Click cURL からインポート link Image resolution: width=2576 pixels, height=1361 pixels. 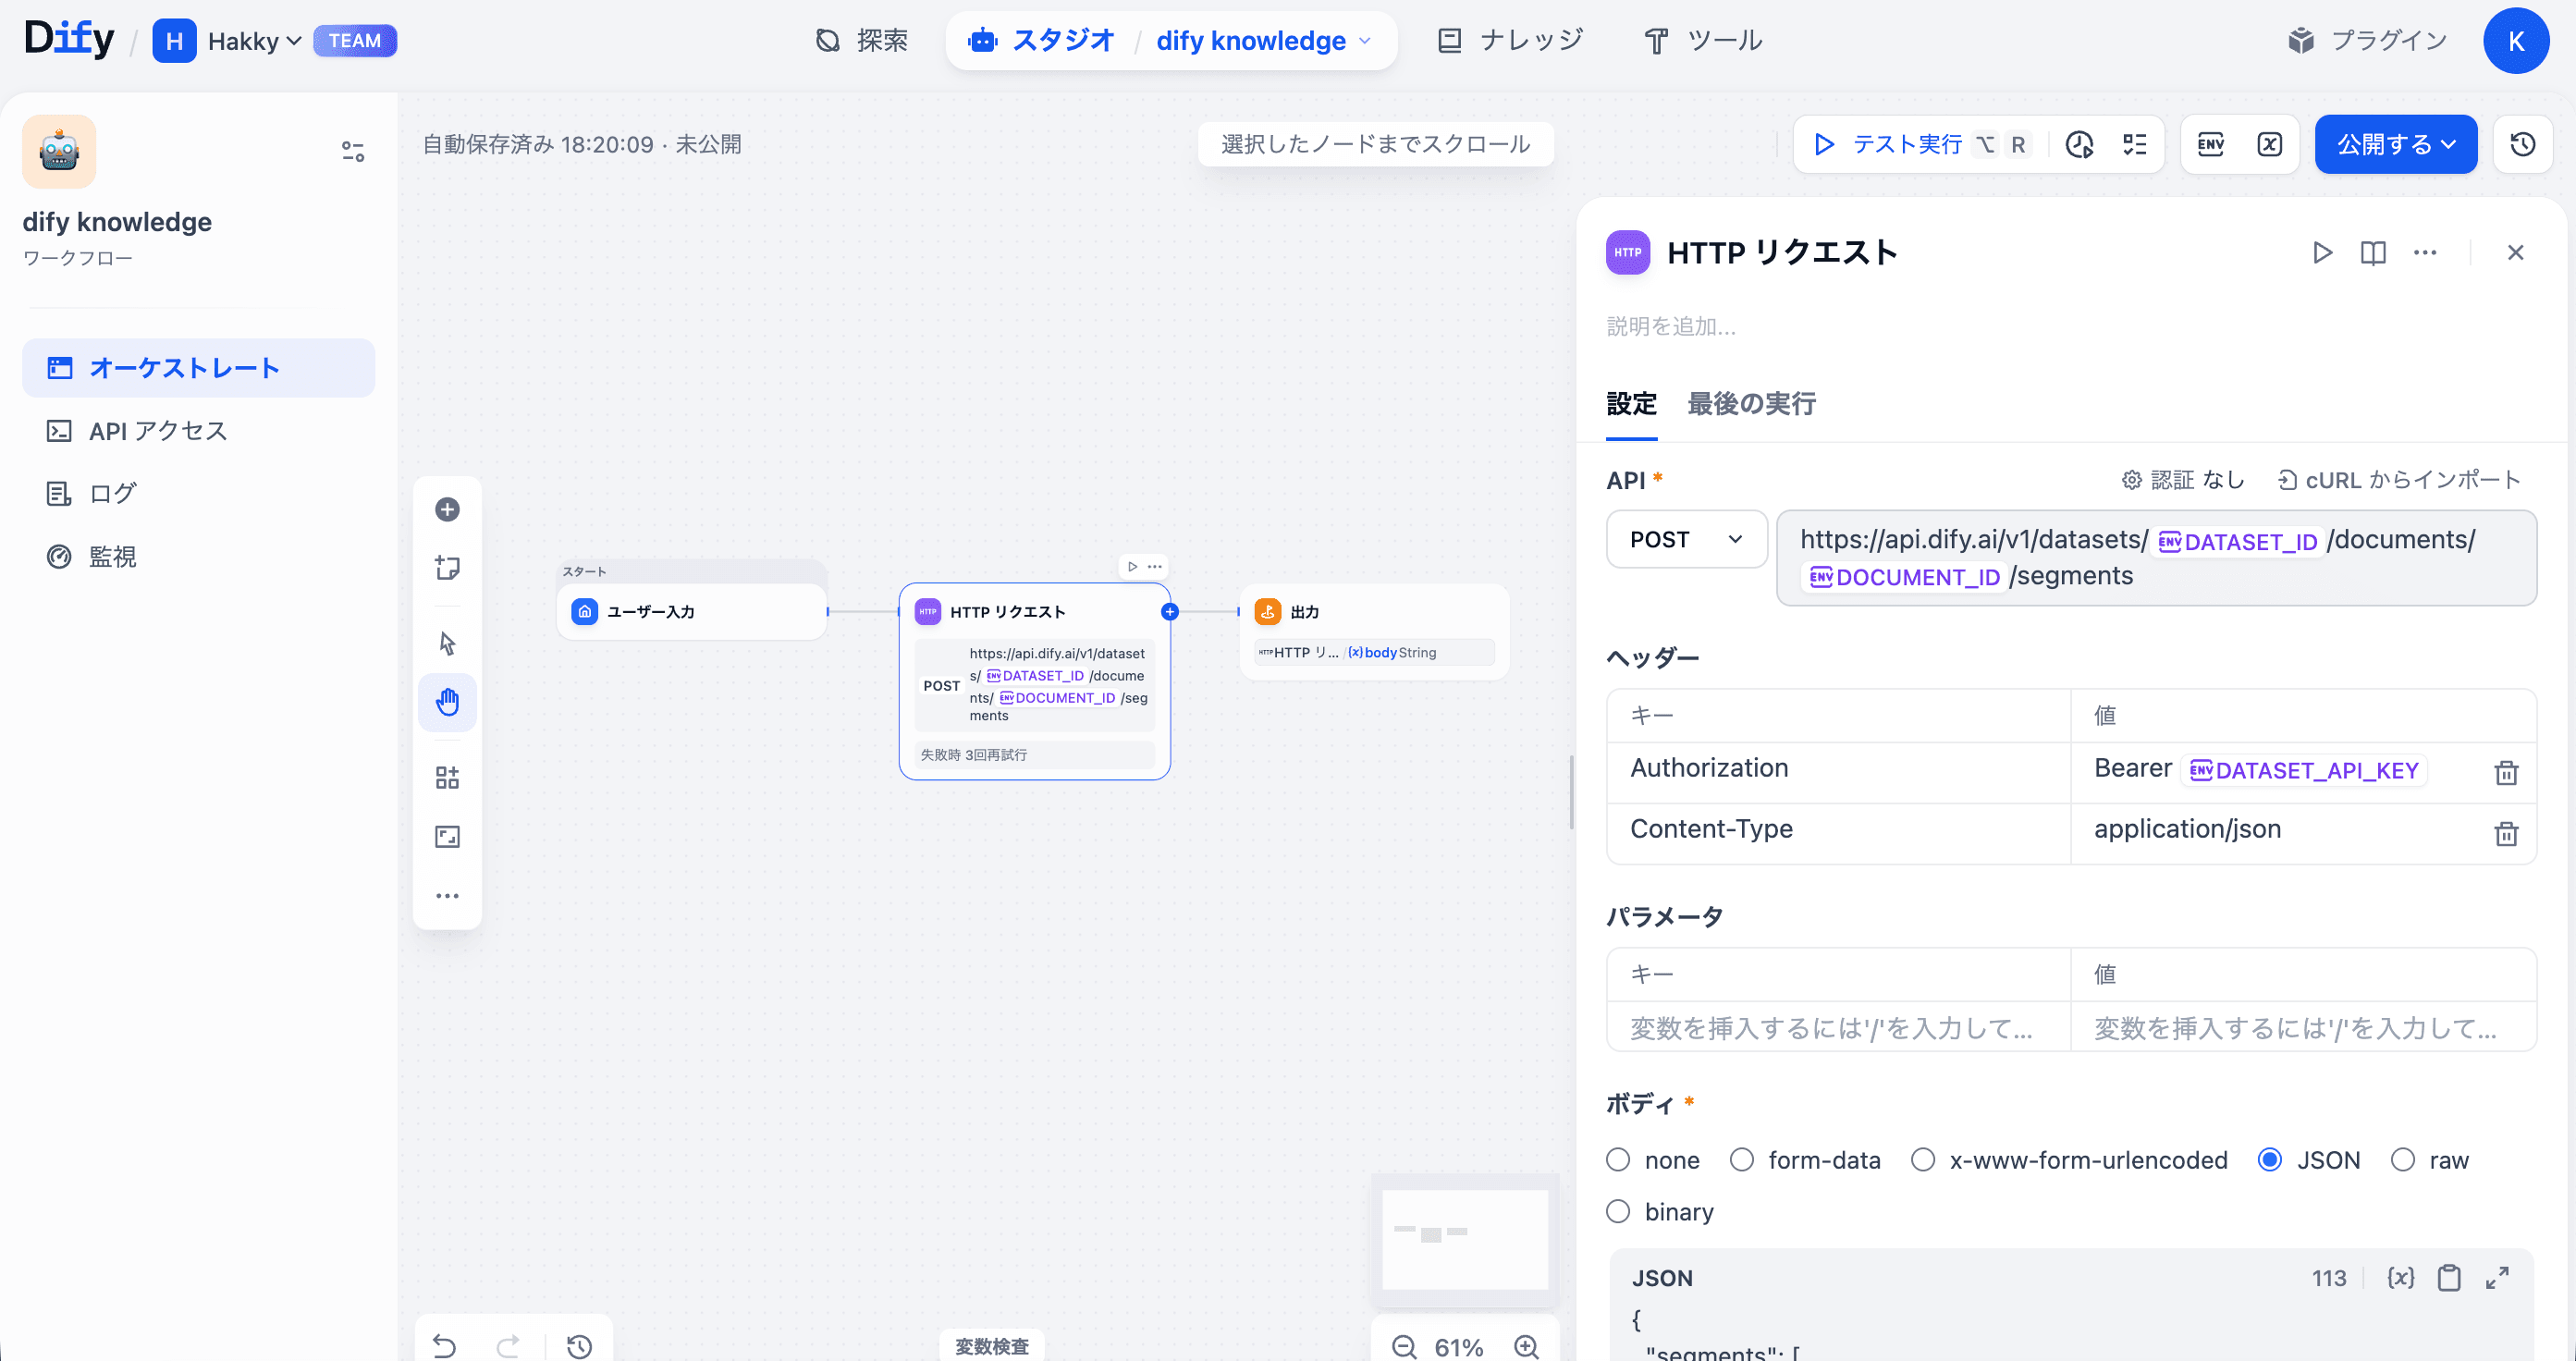coord(2399,480)
